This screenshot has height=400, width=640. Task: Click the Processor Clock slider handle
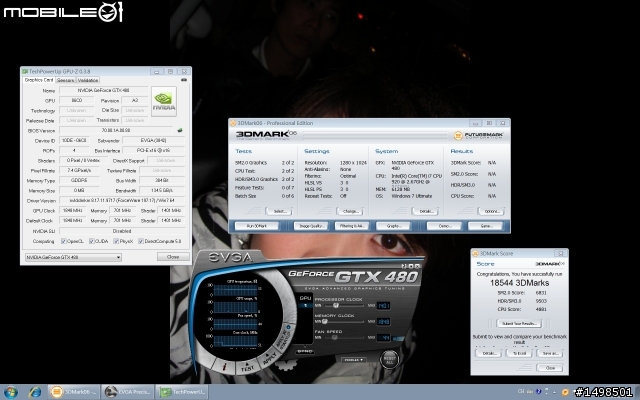pyautogui.click(x=336, y=305)
